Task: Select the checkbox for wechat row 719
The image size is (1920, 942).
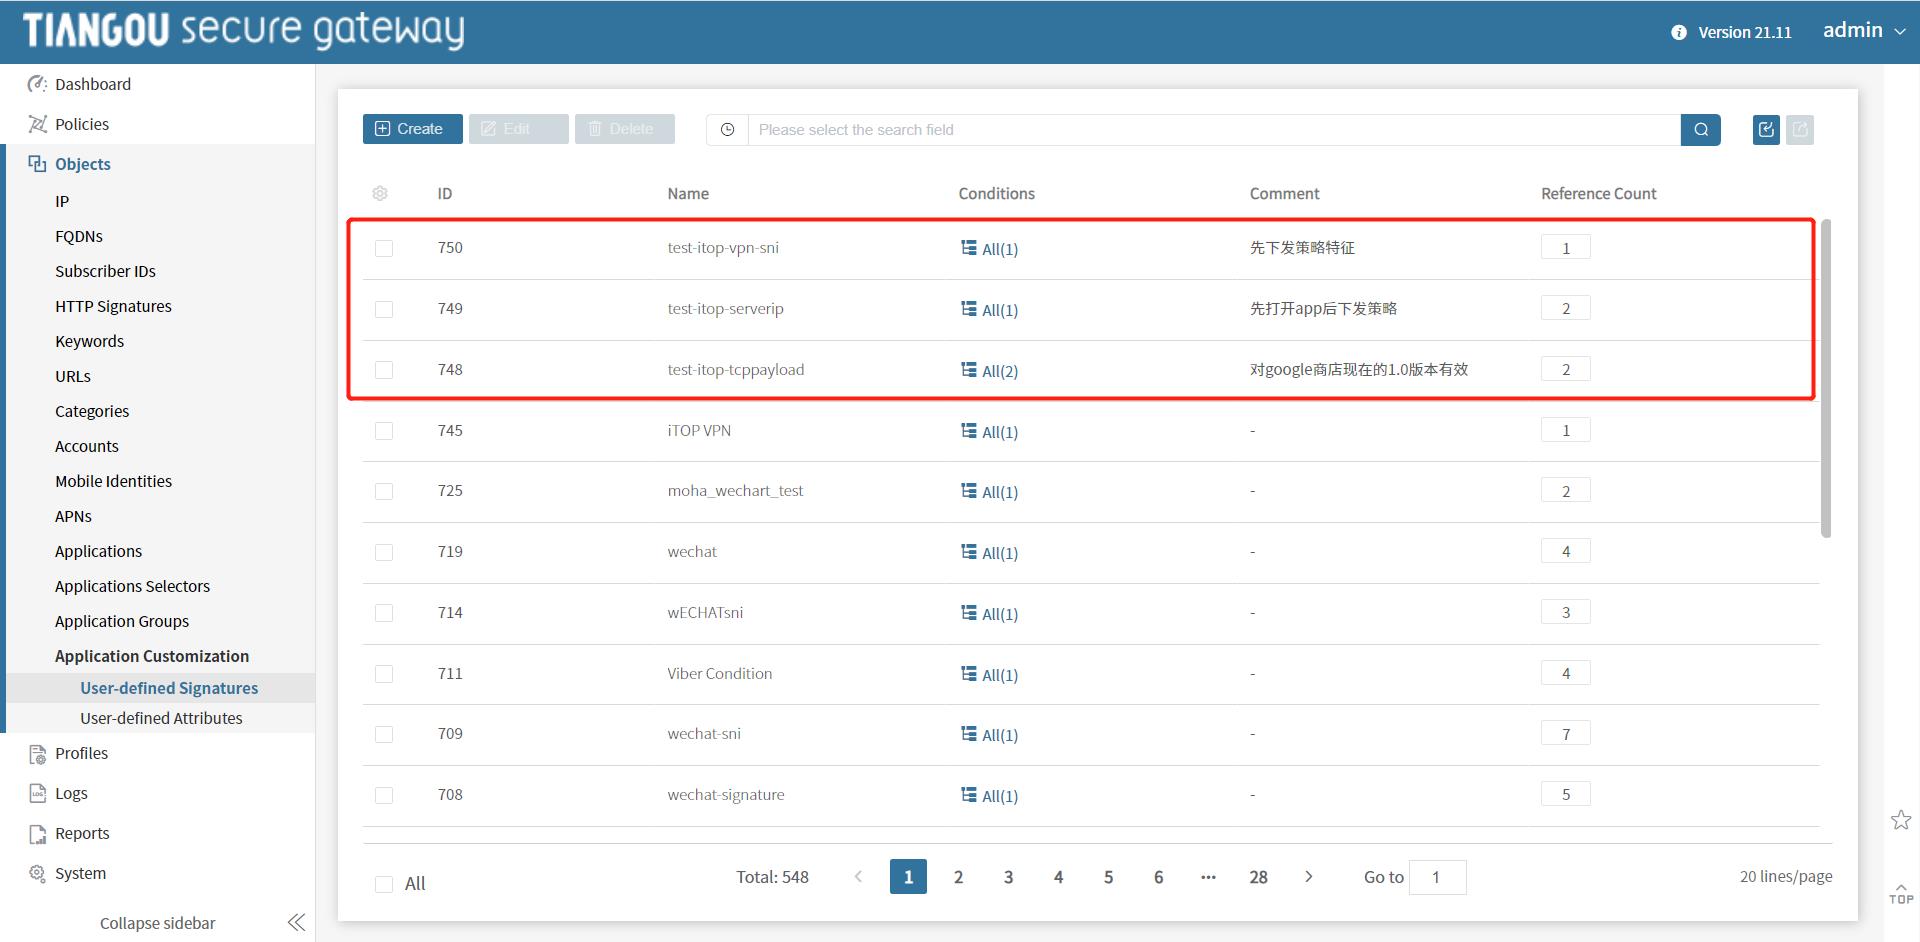Action: 384,552
